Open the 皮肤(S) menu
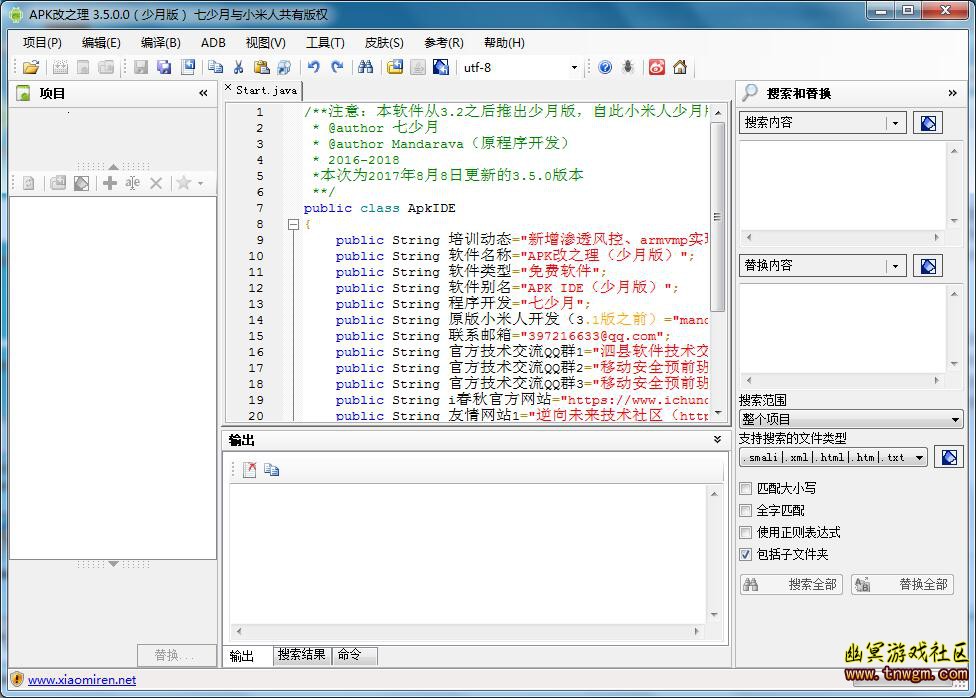The height and width of the screenshot is (698, 976). coord(384,42)
